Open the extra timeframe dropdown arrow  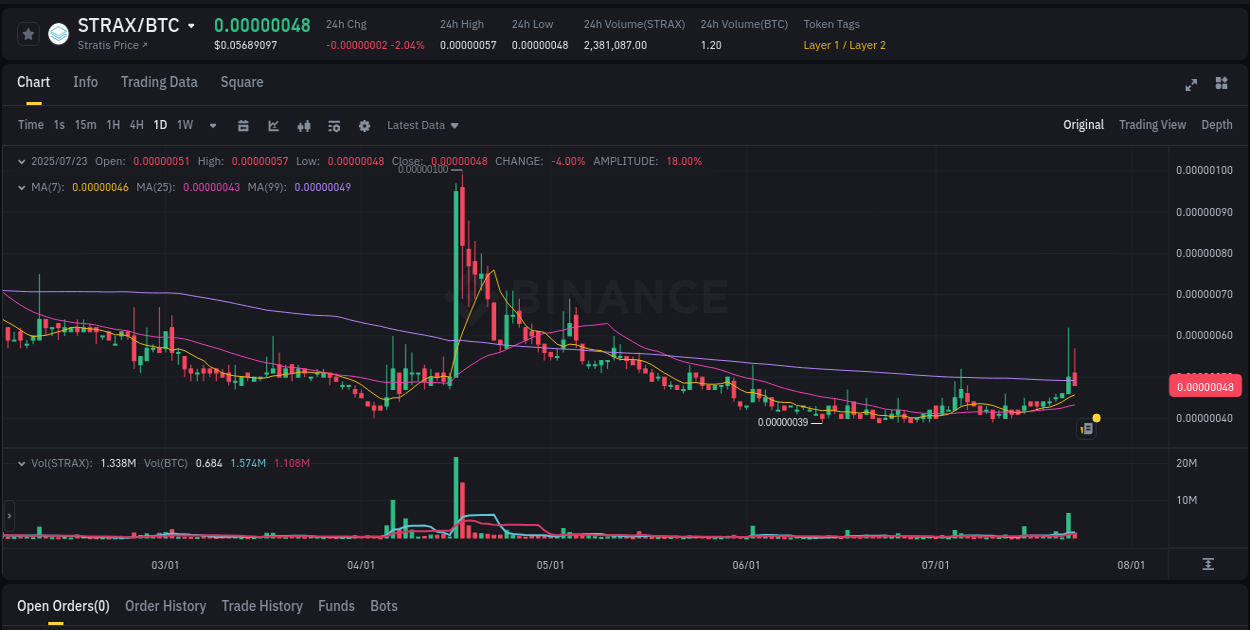(211, 125)
